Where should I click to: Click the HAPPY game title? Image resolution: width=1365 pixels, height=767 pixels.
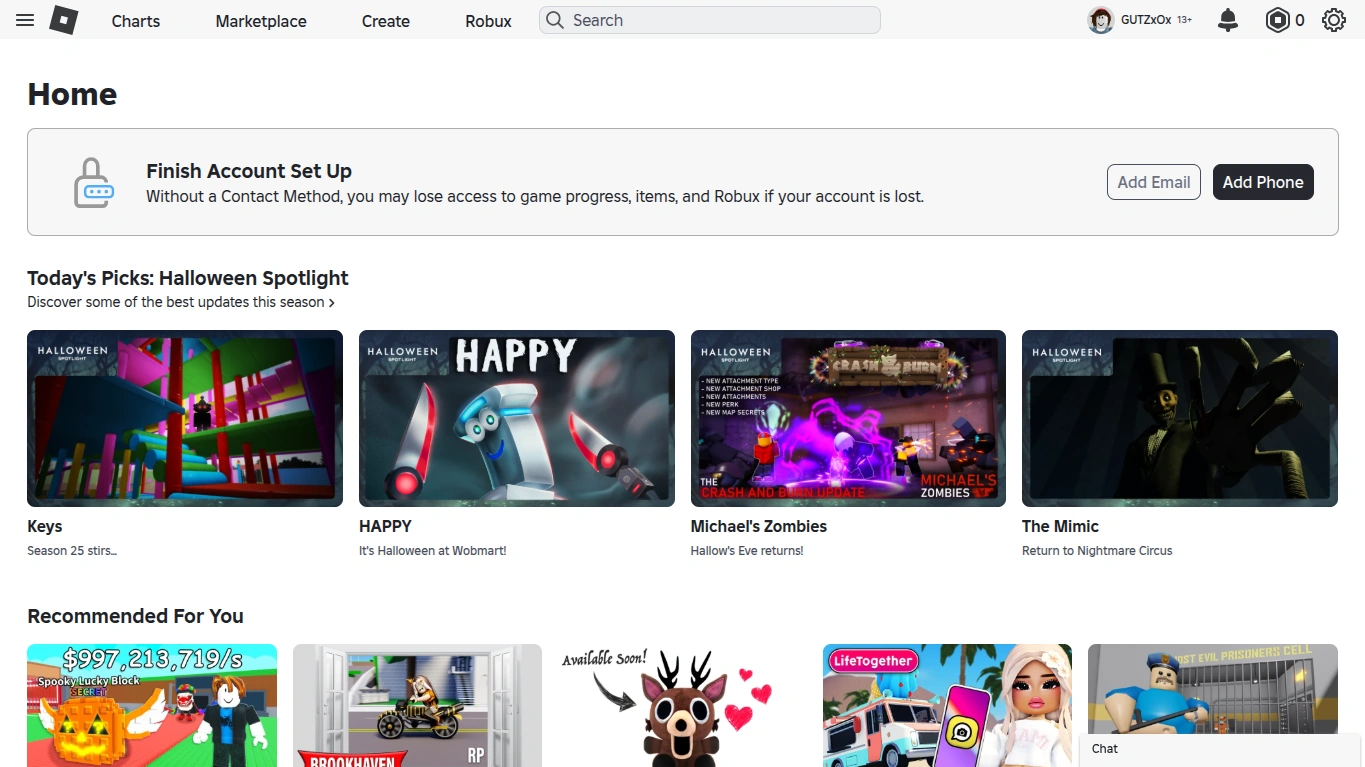pyautogui.click(x=385, y=526)
